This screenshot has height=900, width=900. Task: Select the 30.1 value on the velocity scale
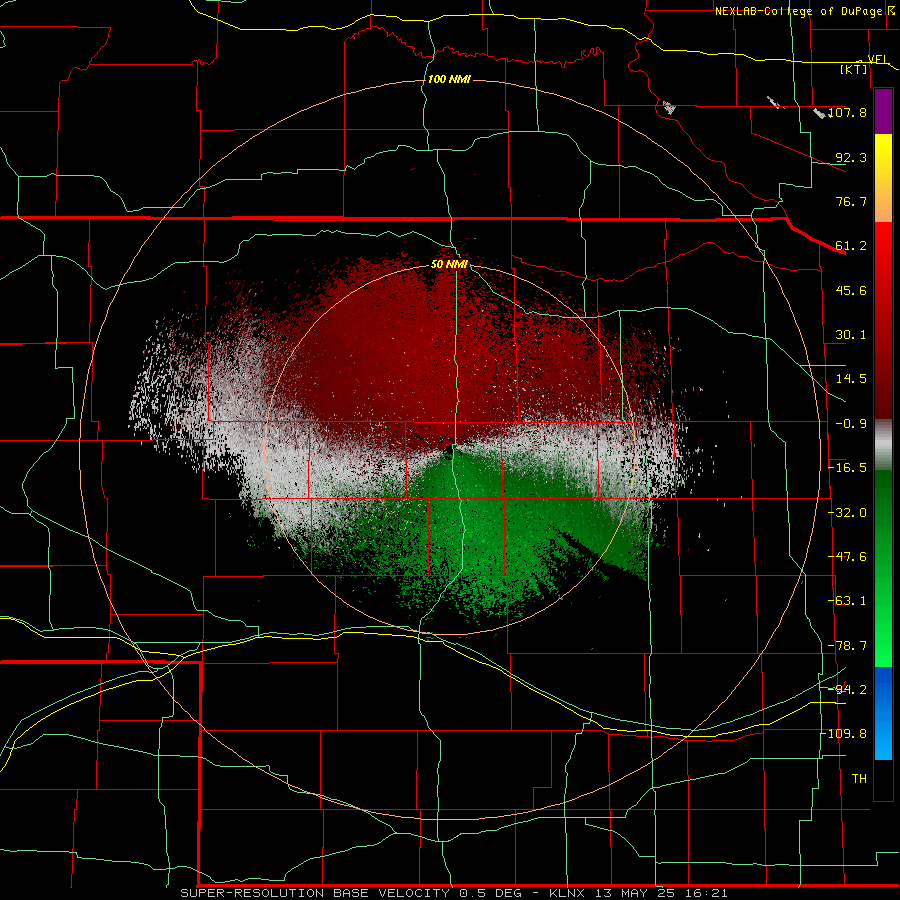pyautogui.click(x=851, y=335)
